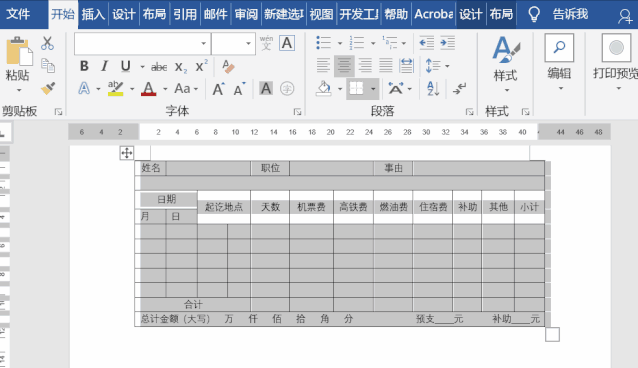Open the 剪贴板 pane launcher
Image resolution: width=638 pixels, height=368 pixels.
click(59, 112)
